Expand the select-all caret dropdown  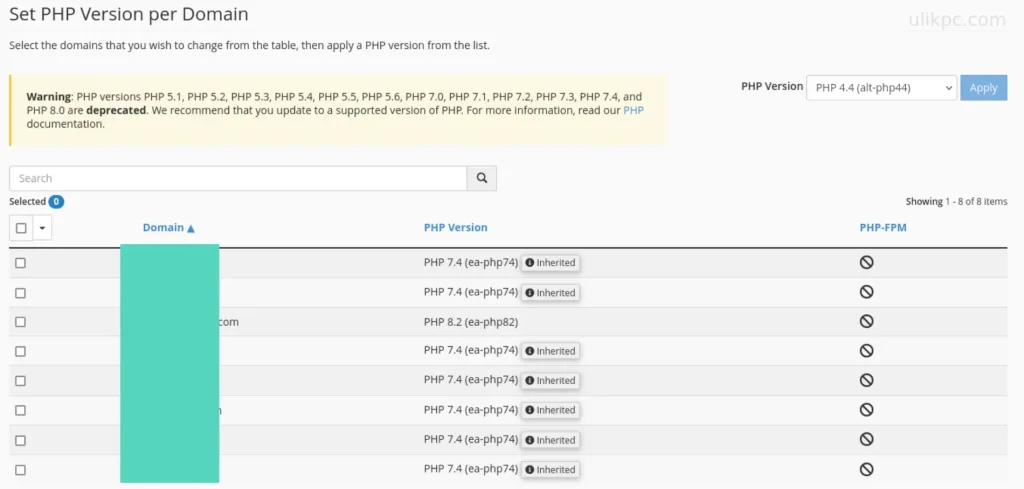tap(42, 228)
